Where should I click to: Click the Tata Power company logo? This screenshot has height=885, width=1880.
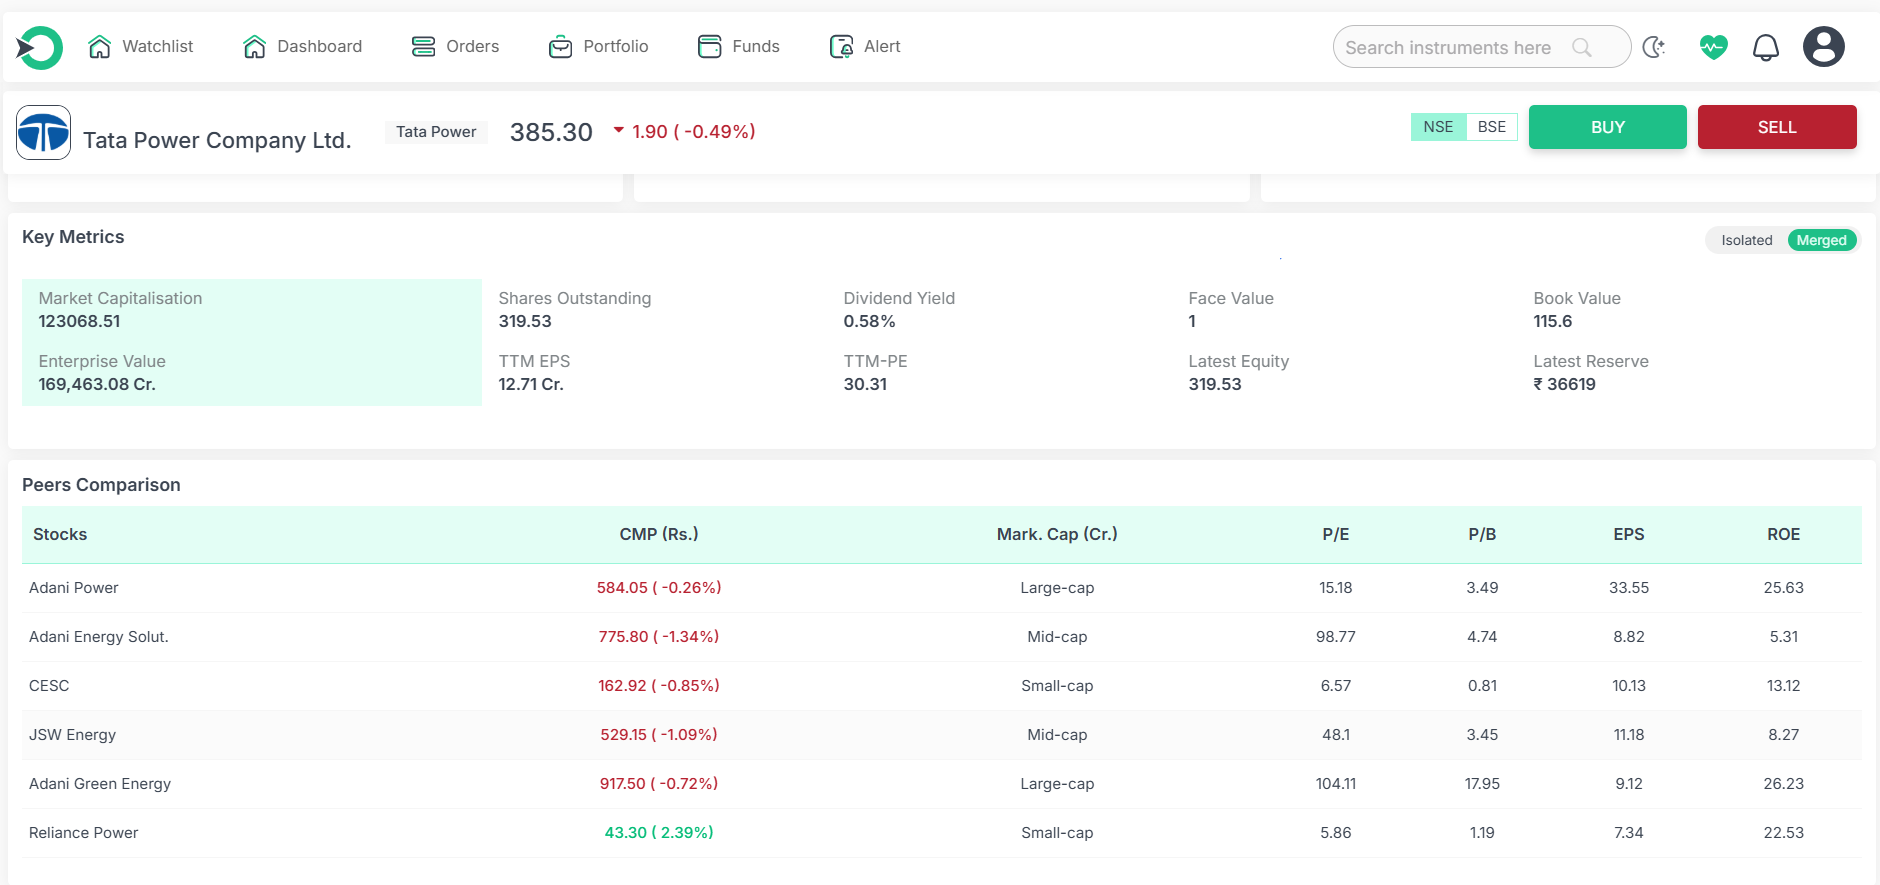point(44,132)
